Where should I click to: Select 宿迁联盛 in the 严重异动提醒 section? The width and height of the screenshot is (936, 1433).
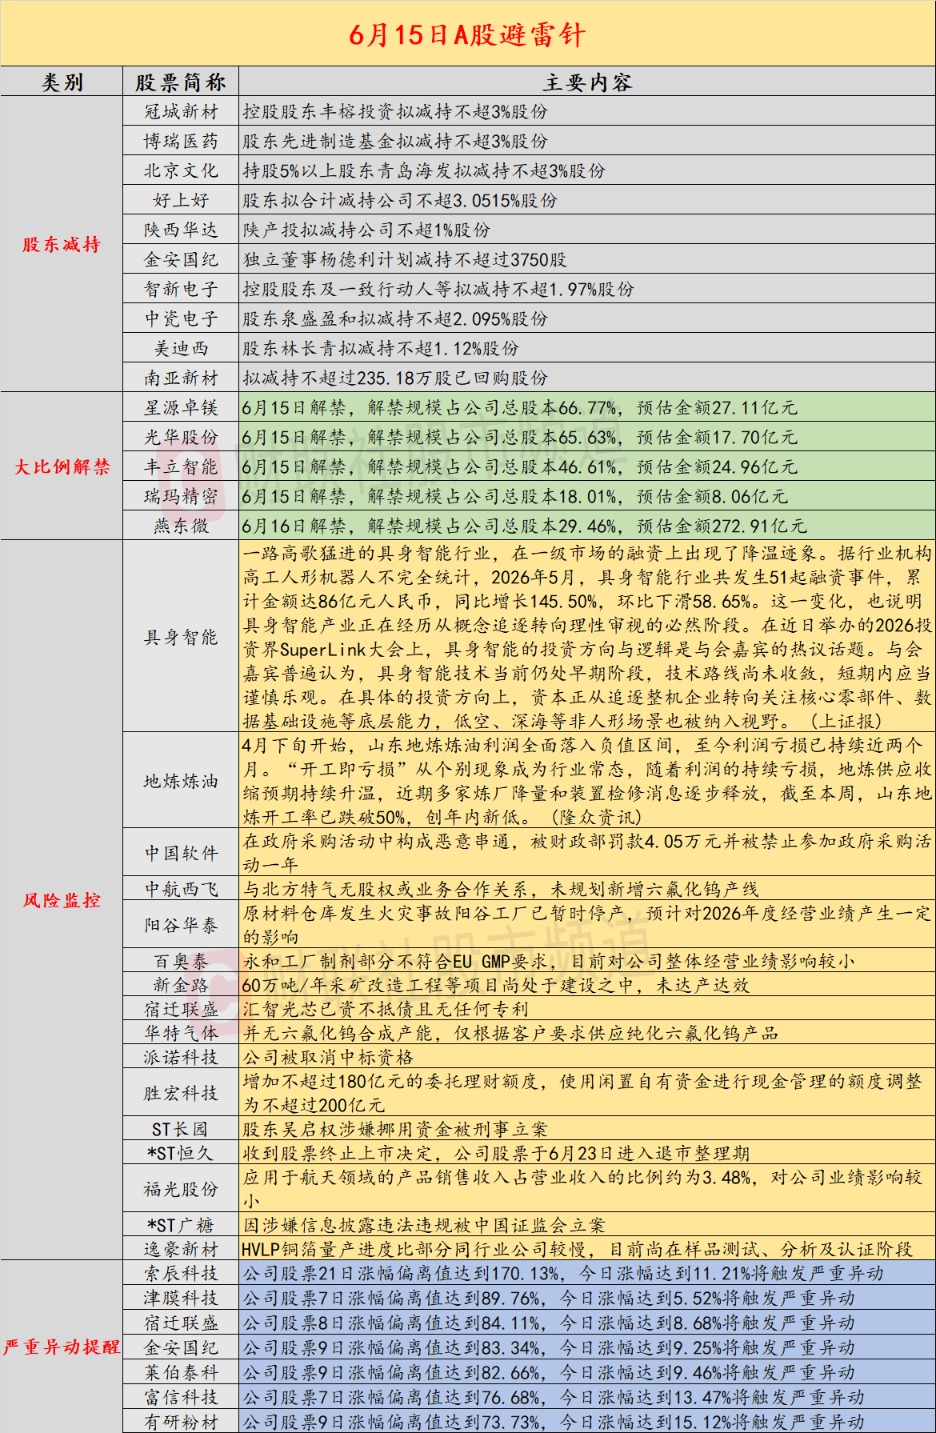tap(181, 1323)
